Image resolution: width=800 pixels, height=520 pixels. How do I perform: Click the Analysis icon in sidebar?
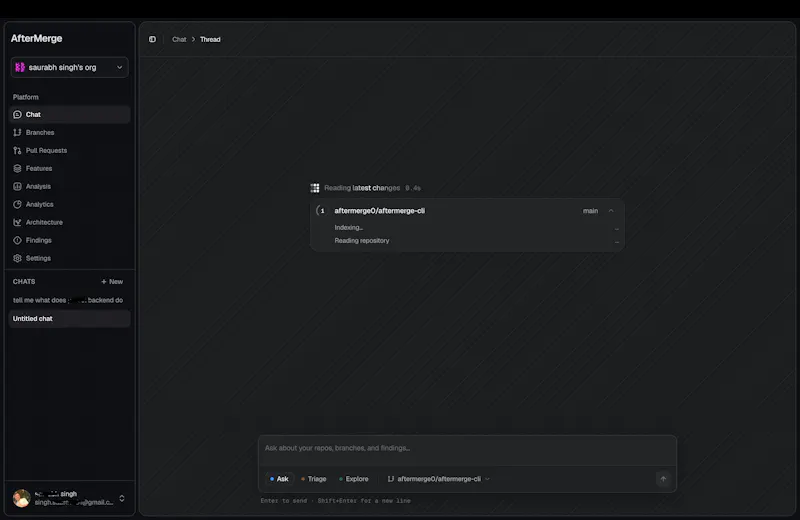point(17,186)
